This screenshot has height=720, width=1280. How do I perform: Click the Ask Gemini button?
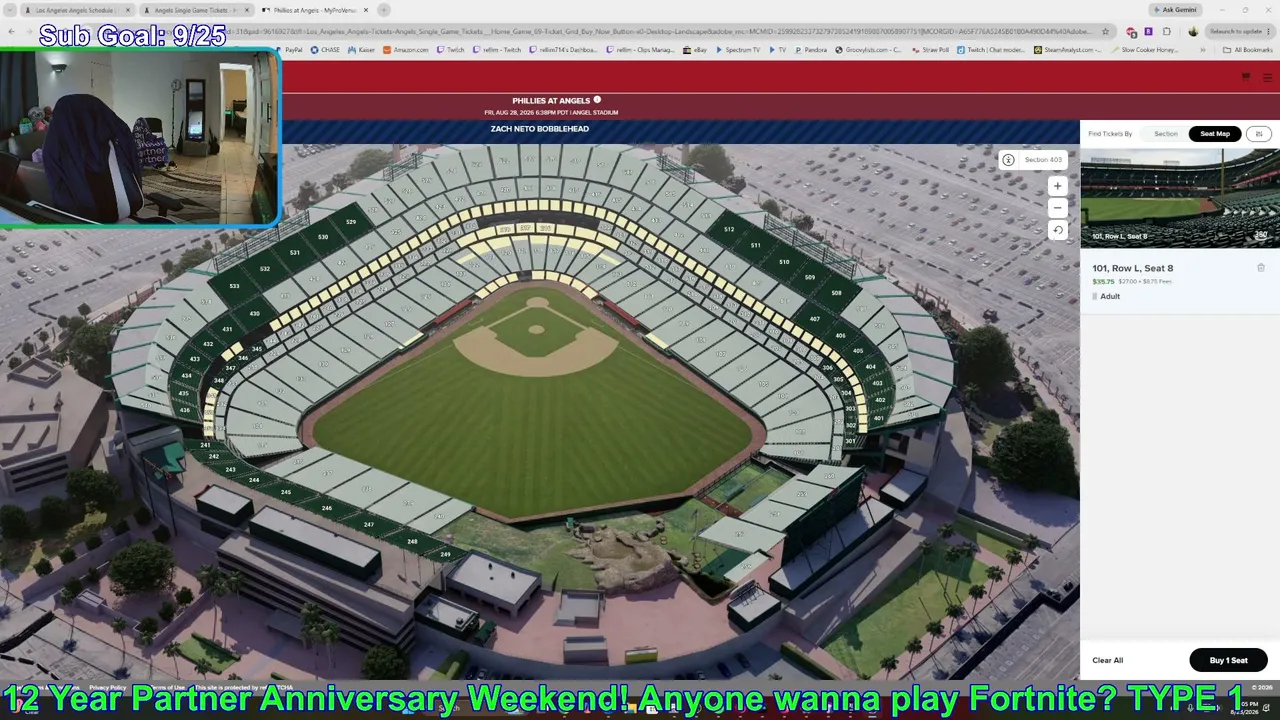[1174, 10]
